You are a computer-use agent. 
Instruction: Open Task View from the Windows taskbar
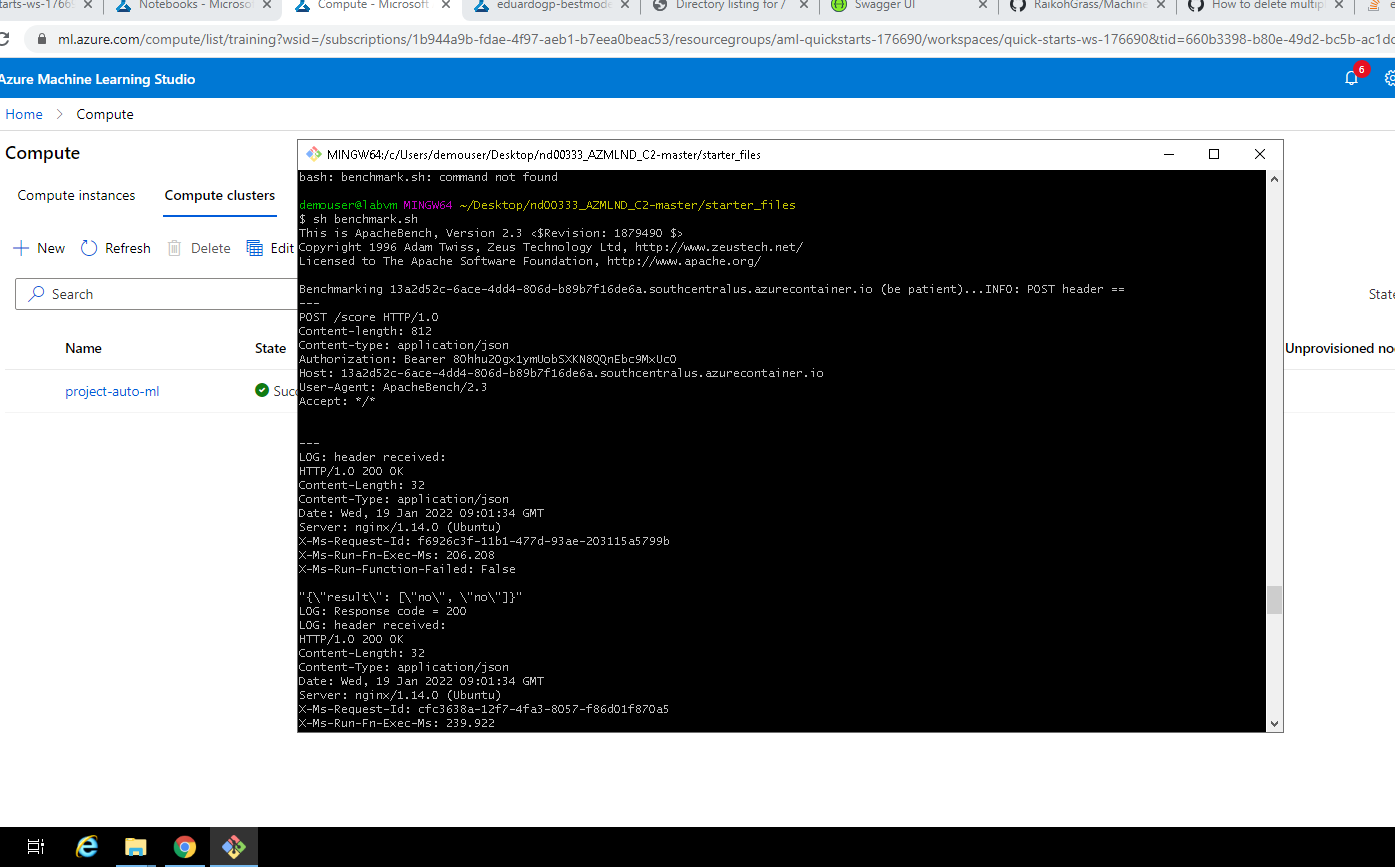(x=35, y=847)
